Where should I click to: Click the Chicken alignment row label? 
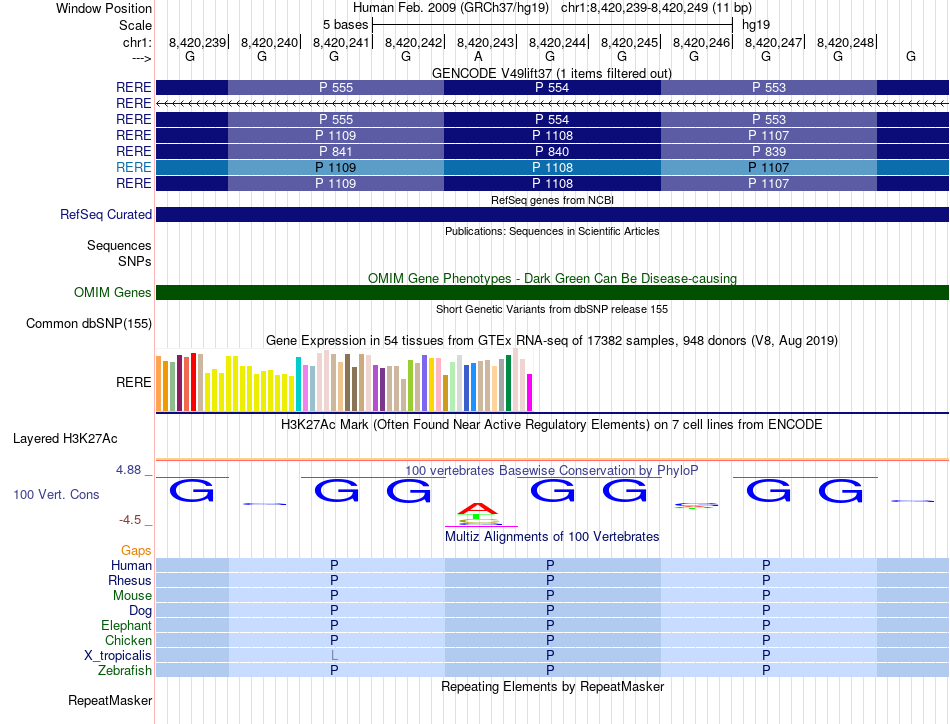pos(128,640)
